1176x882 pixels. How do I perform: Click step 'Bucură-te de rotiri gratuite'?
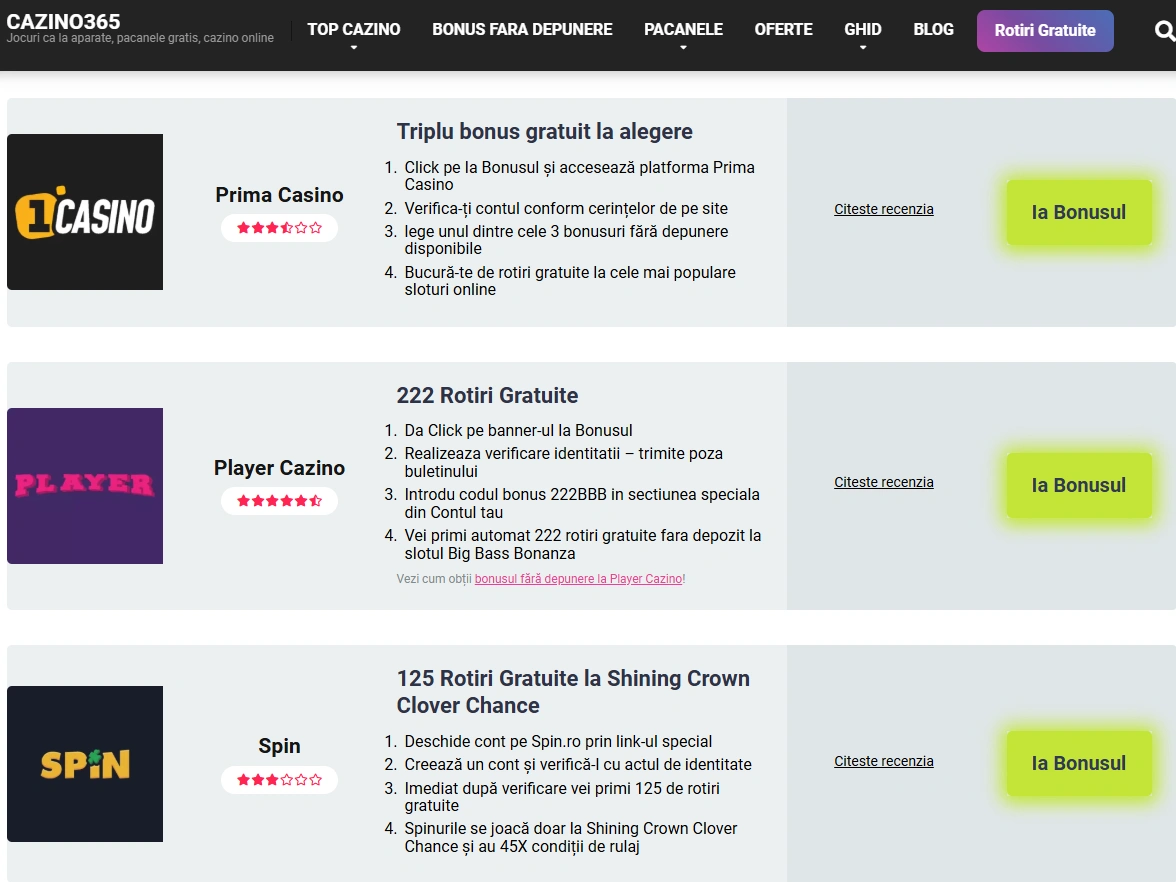[x=570, y=280]
